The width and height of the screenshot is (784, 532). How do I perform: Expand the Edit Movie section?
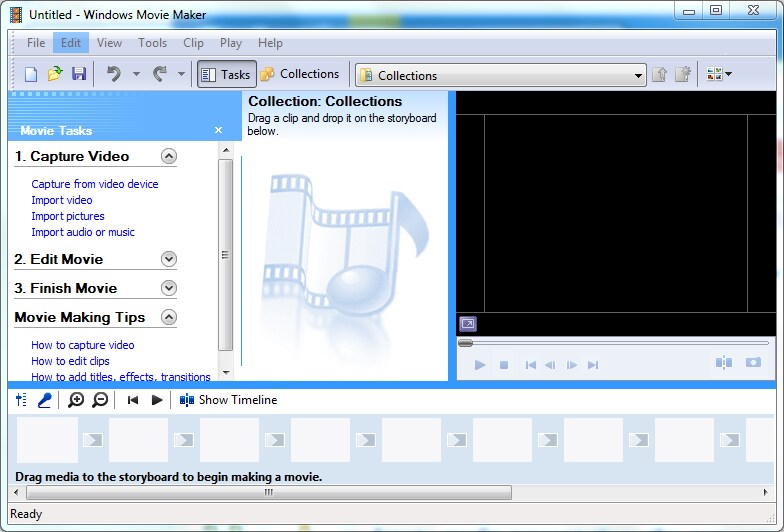coord(169,259)
